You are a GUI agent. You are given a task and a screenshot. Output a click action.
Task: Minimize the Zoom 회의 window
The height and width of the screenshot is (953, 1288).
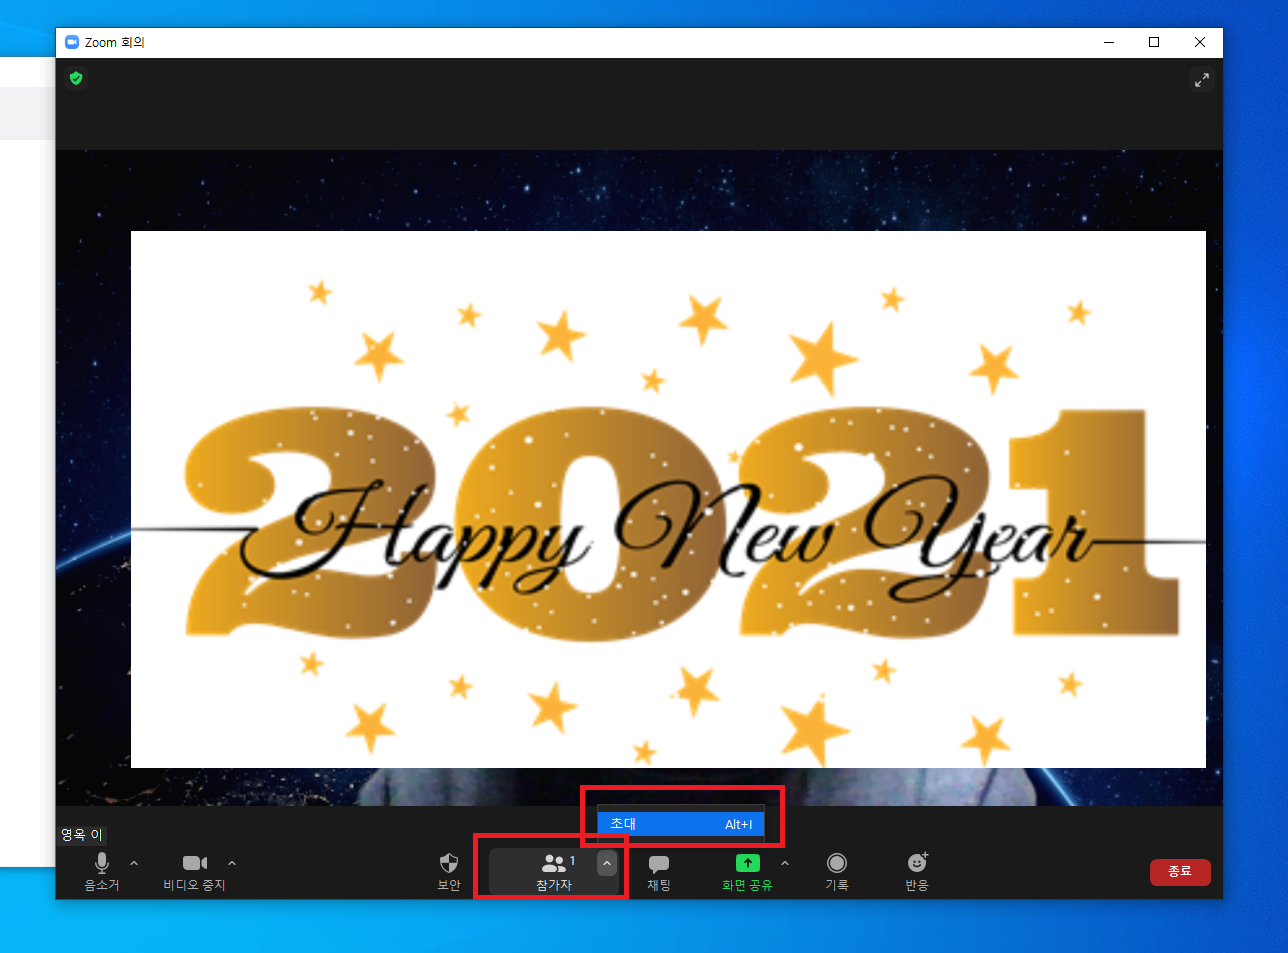click(1109, 42)
